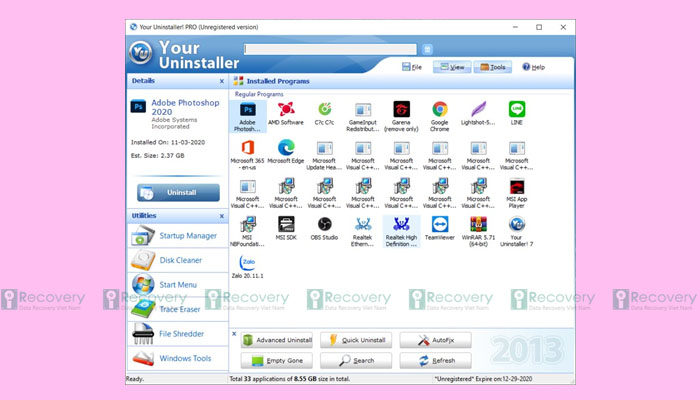Screen dimensions: 700x400
Task: Click the Unregistered expiry status text
Action: [483, 379]
